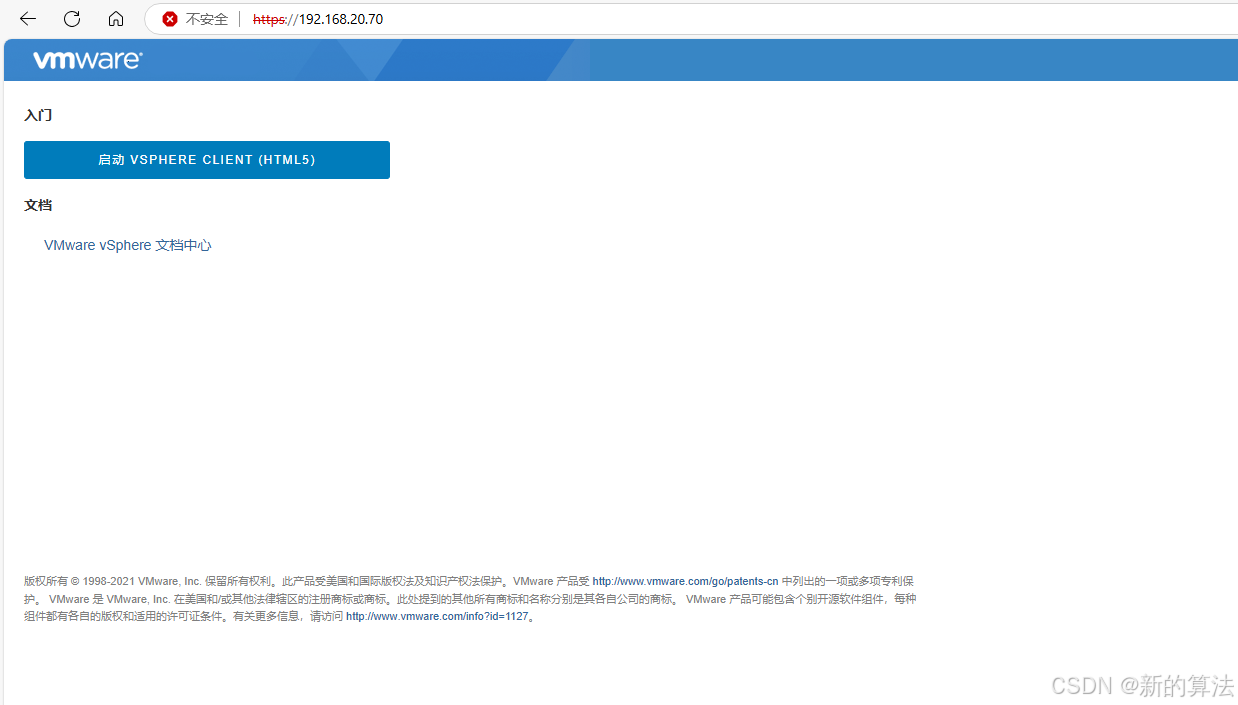Click the red not-secure warning icon
1238x705 pixels.
click(x=170, y=19)
